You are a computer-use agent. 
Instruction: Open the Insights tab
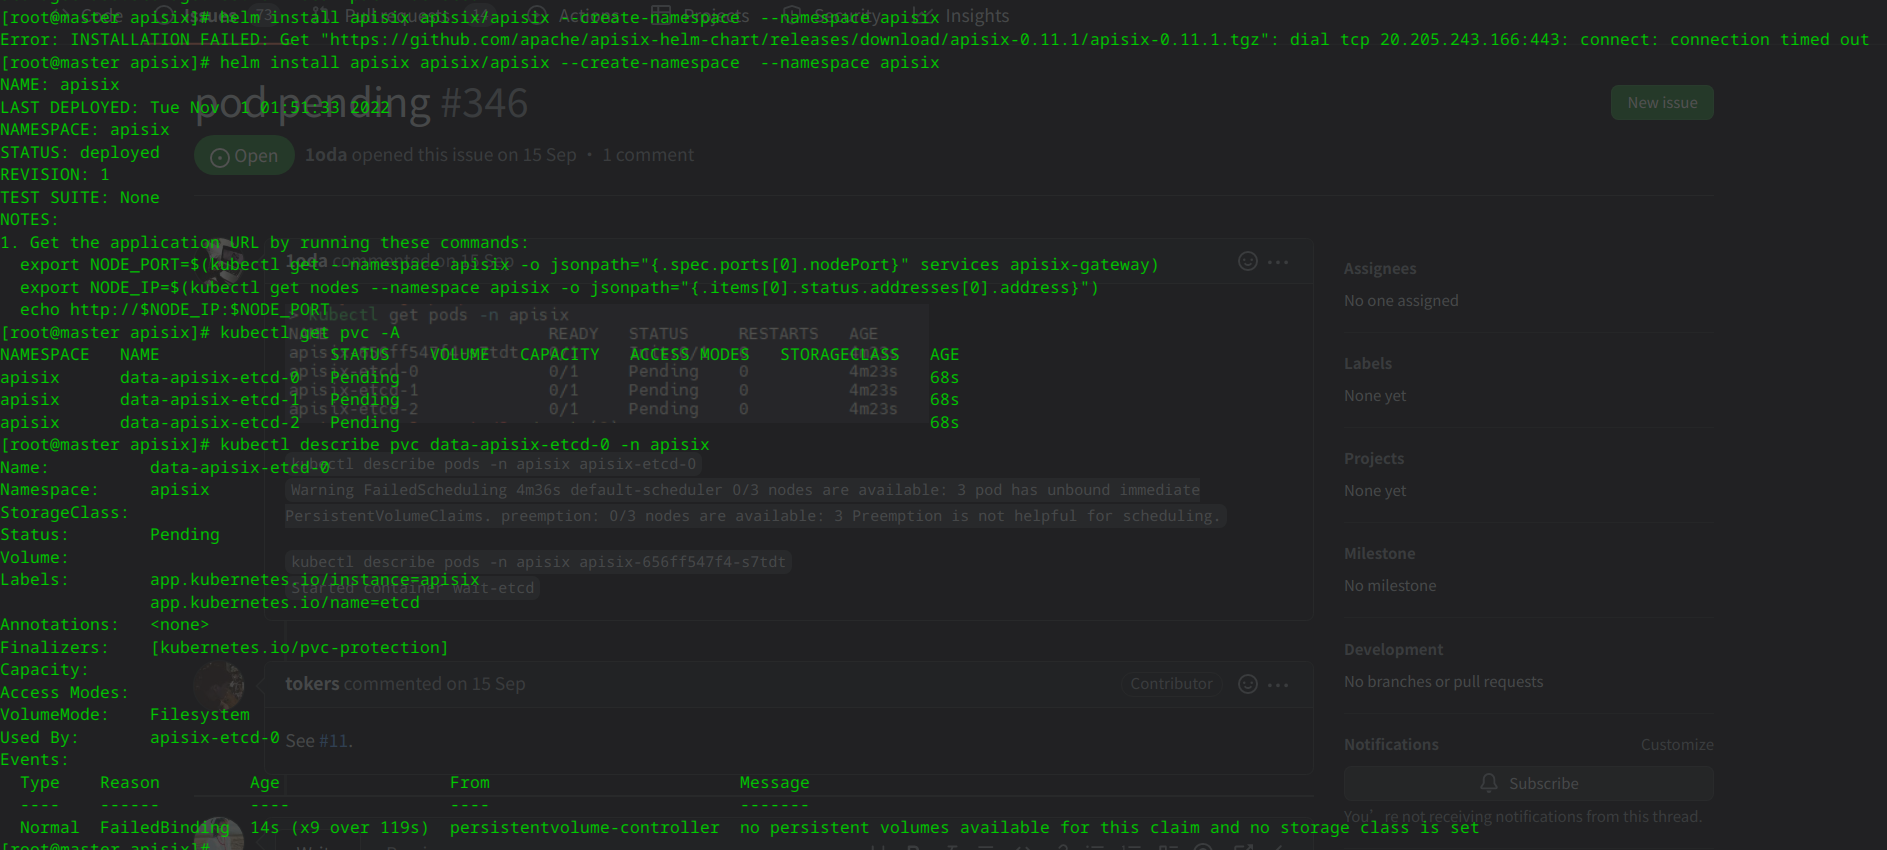coord(964,16)
